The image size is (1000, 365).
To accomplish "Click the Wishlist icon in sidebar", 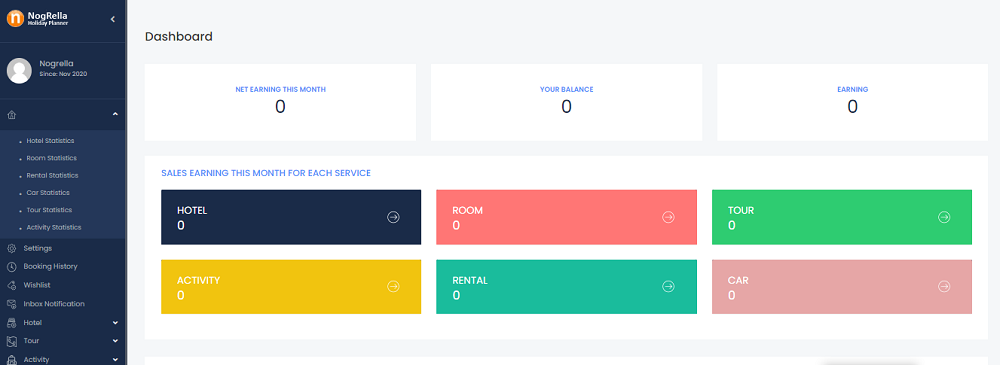I will click(x=11, y=285).
